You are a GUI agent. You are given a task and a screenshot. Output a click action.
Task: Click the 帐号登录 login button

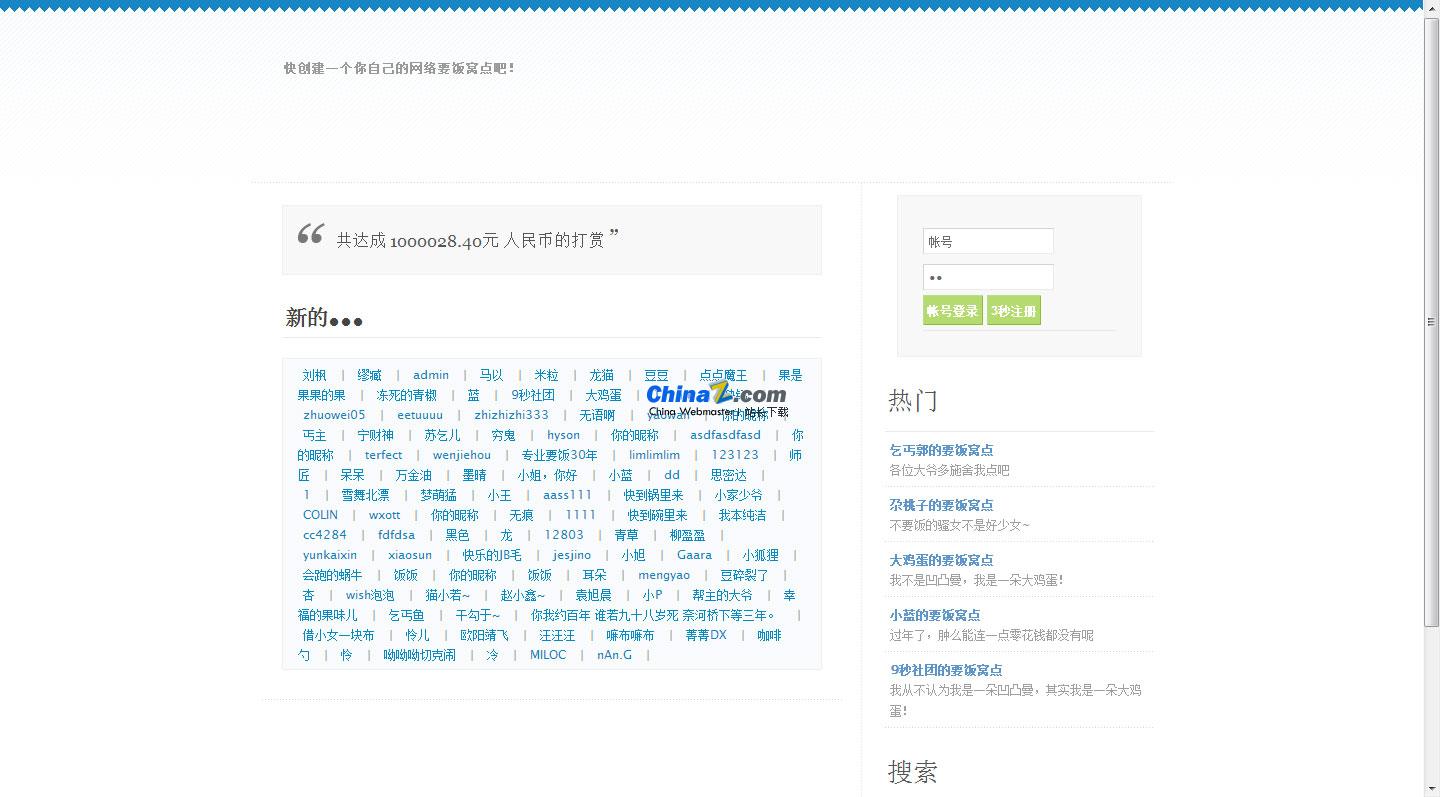(952, 311)
